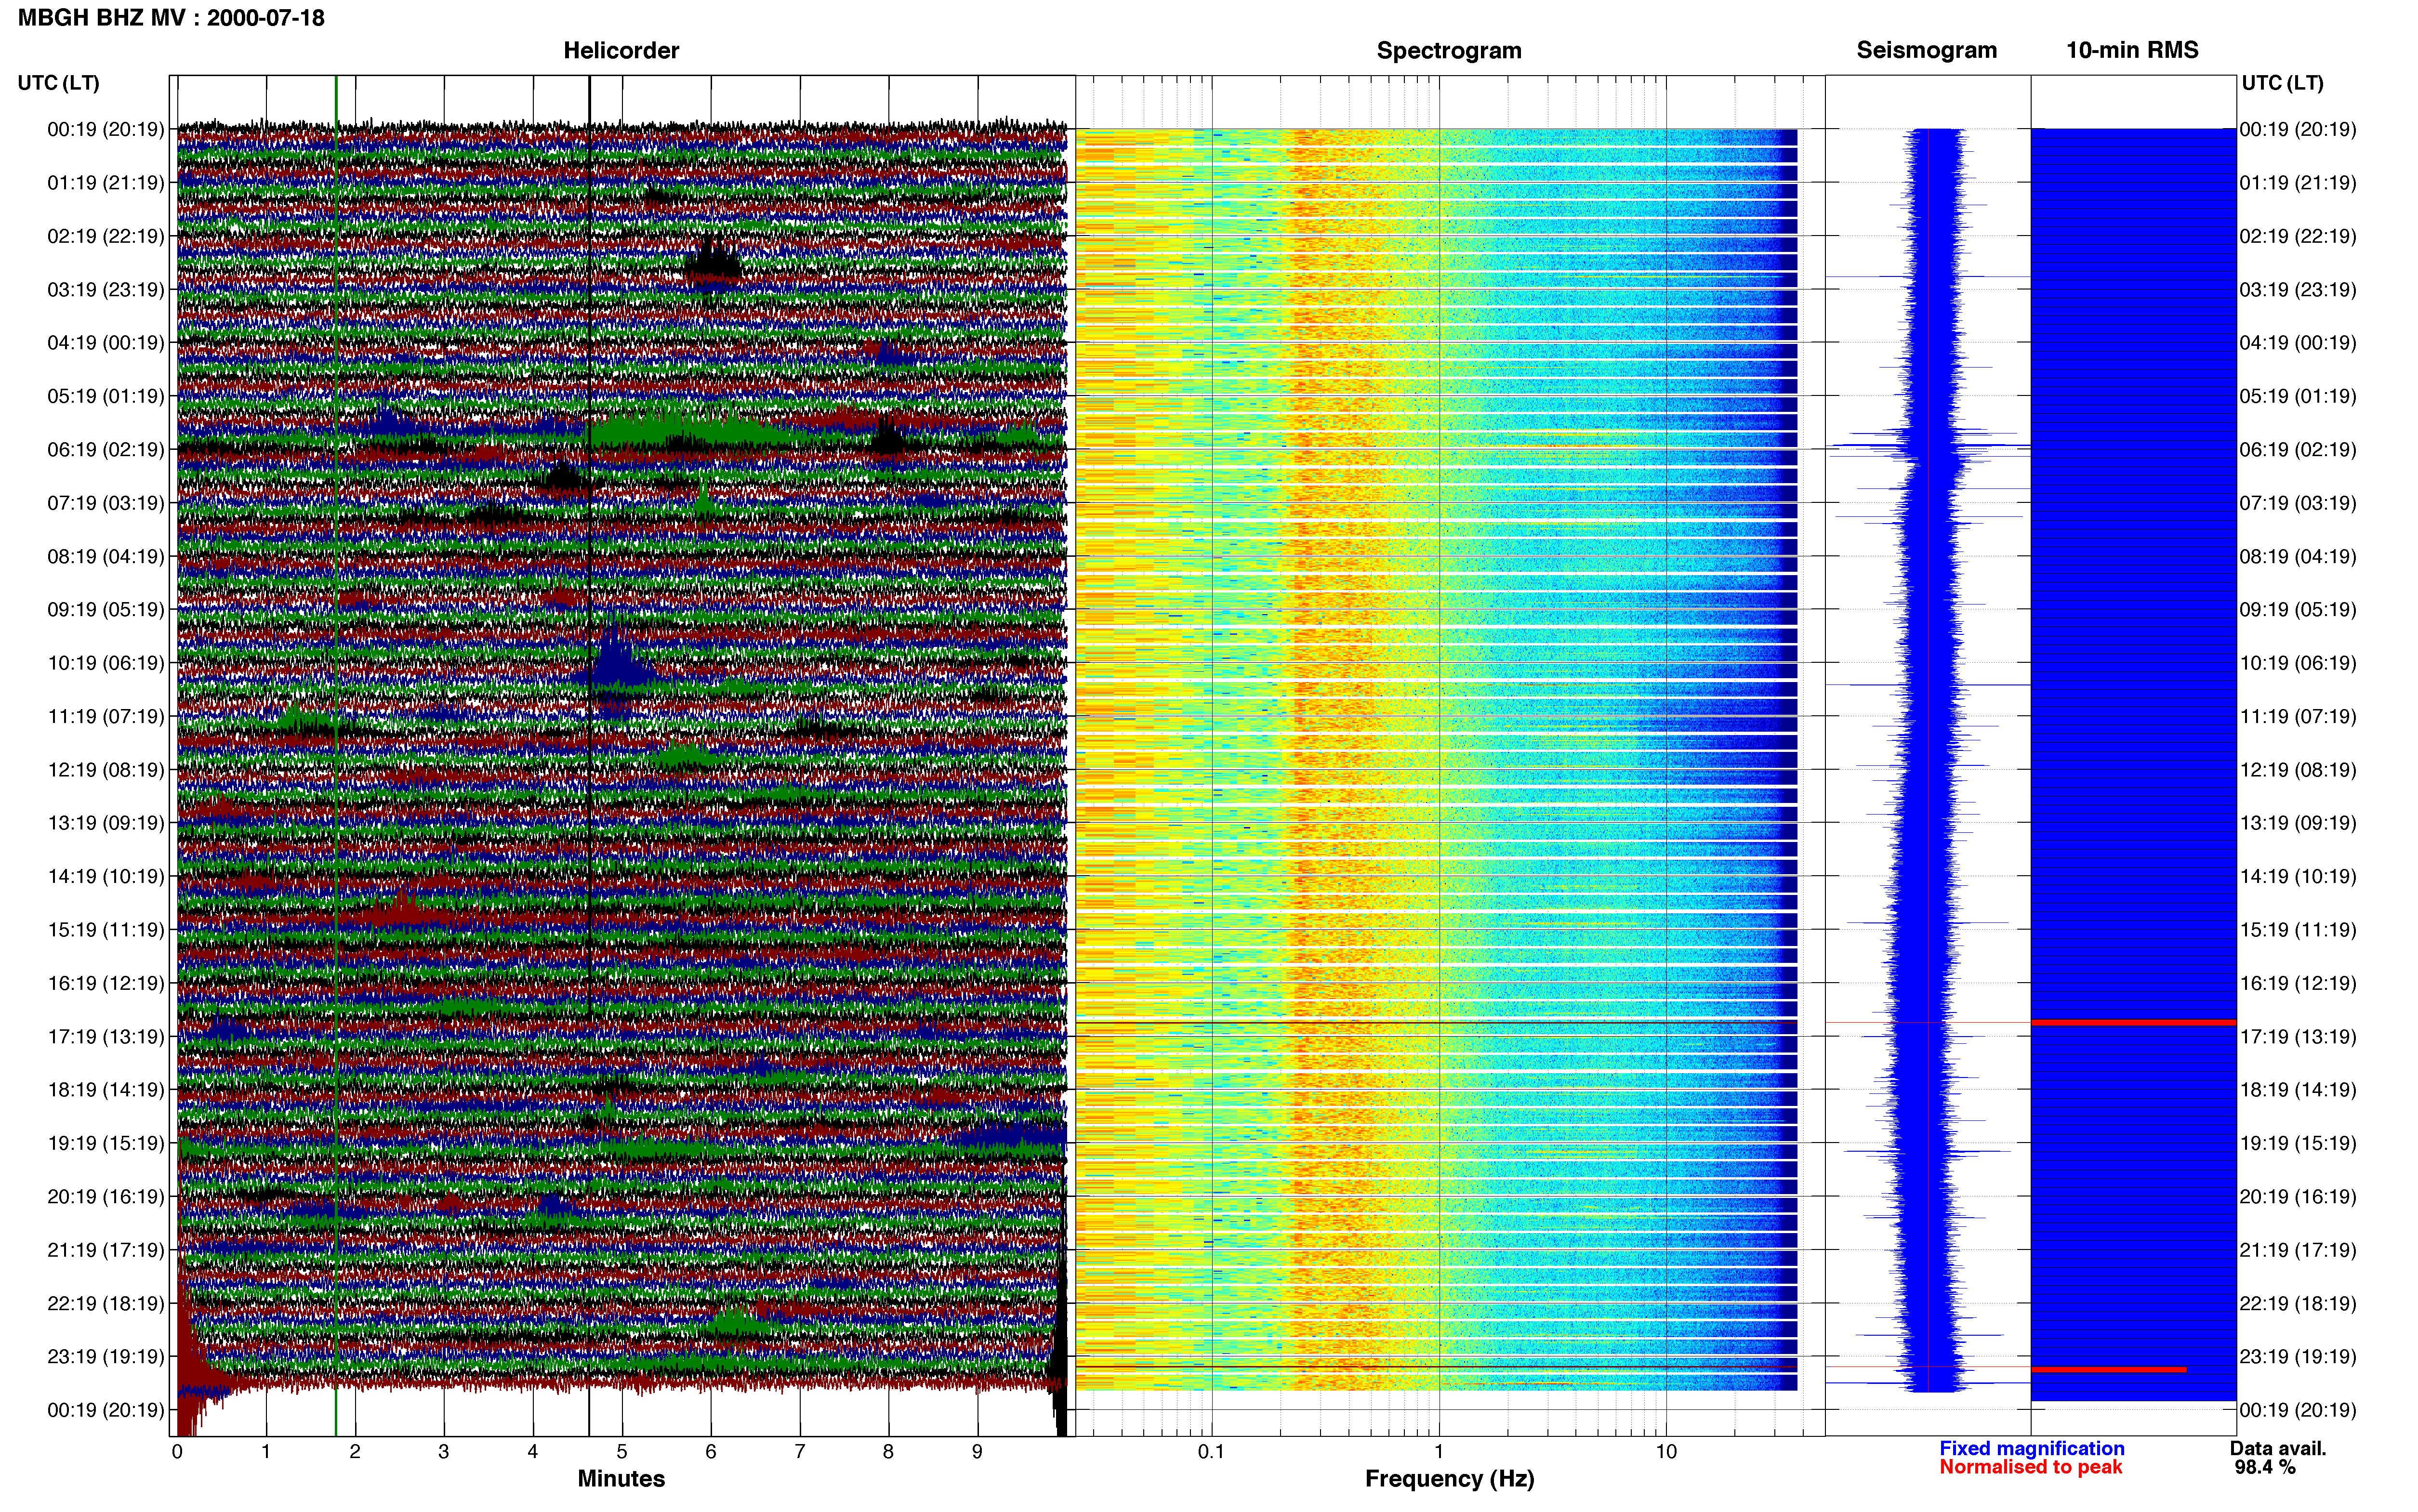2418x1512 pixels.
Task: Click the plot title MBGH BHZ MV : 2000-07-18
Action: (x=171, y=18)
